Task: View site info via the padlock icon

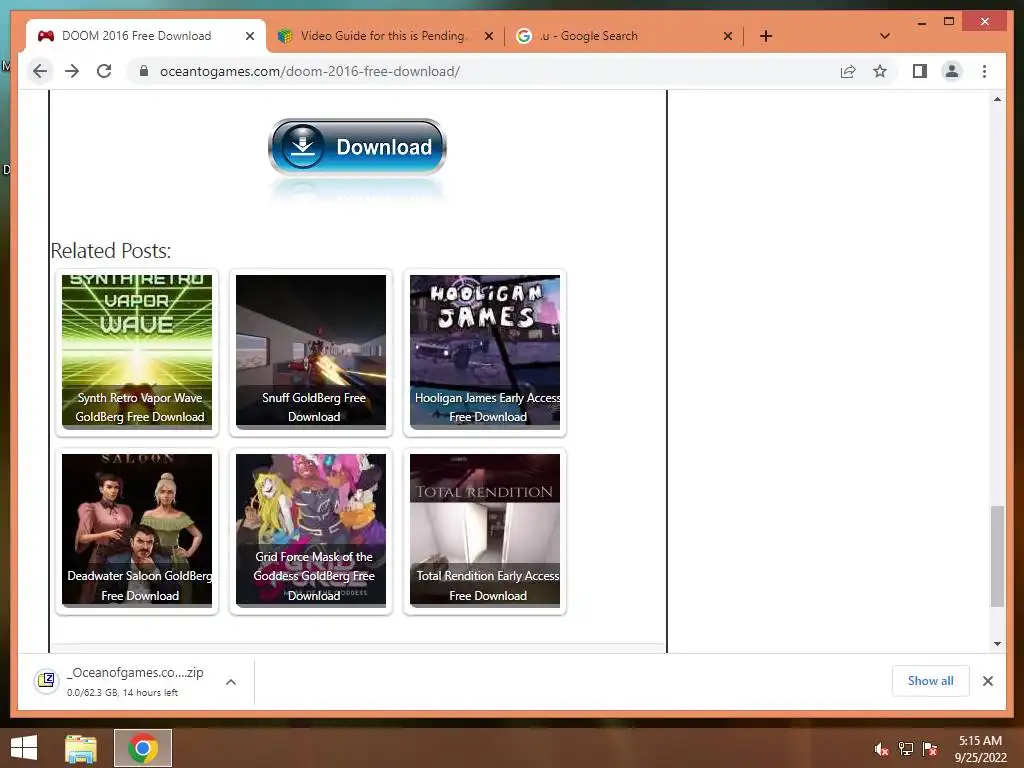Action: point(144,71)
